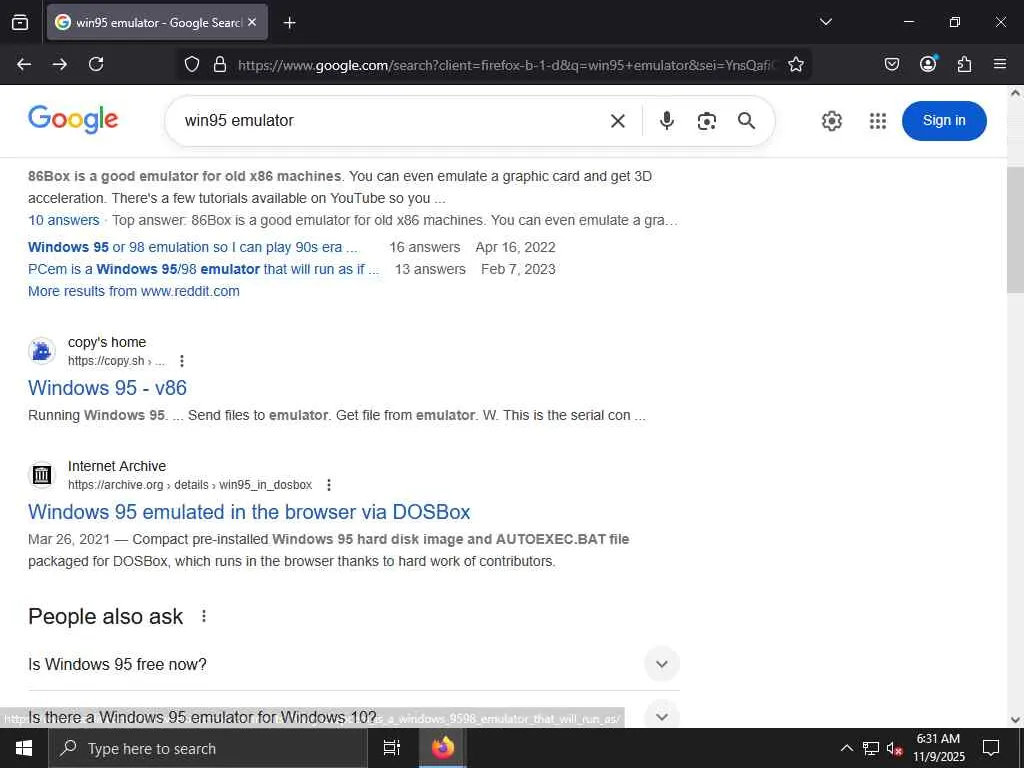Show hidden system tray icons

pyautogui.click(x=846, y=748)
